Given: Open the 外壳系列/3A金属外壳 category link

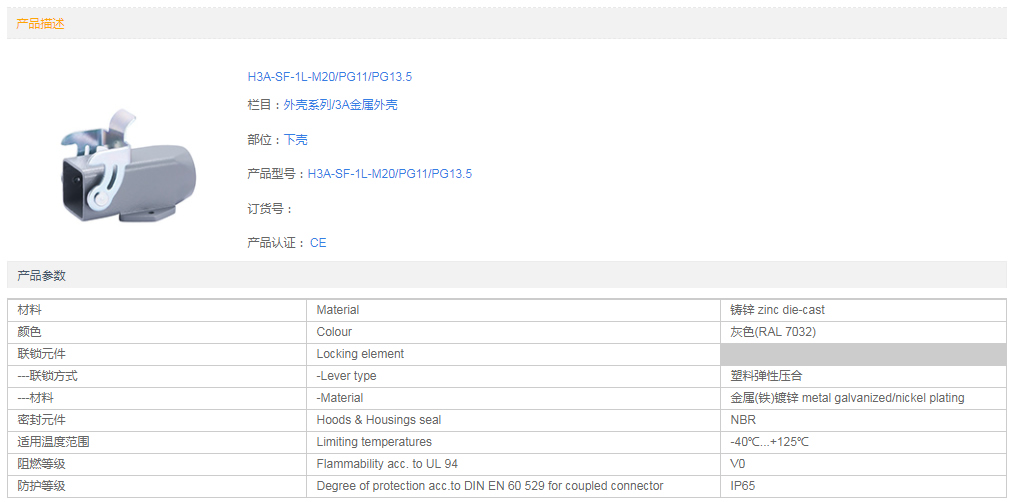Looking at the screenshot, I should click(x=340, y=105).
